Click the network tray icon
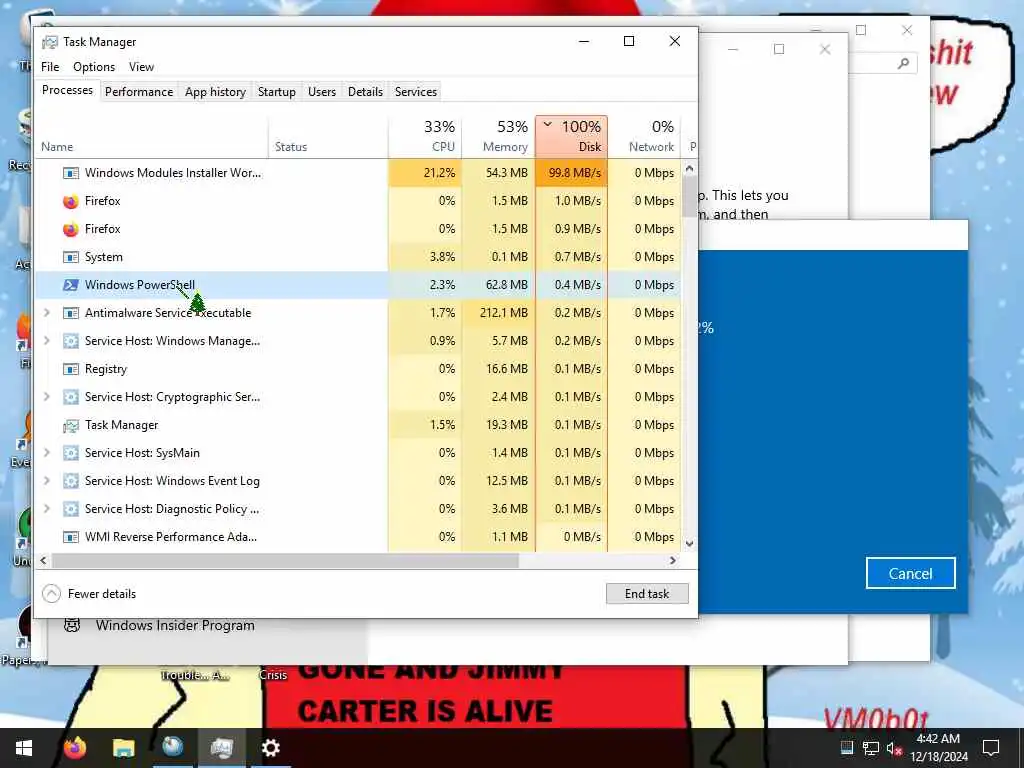 point(871,748)
